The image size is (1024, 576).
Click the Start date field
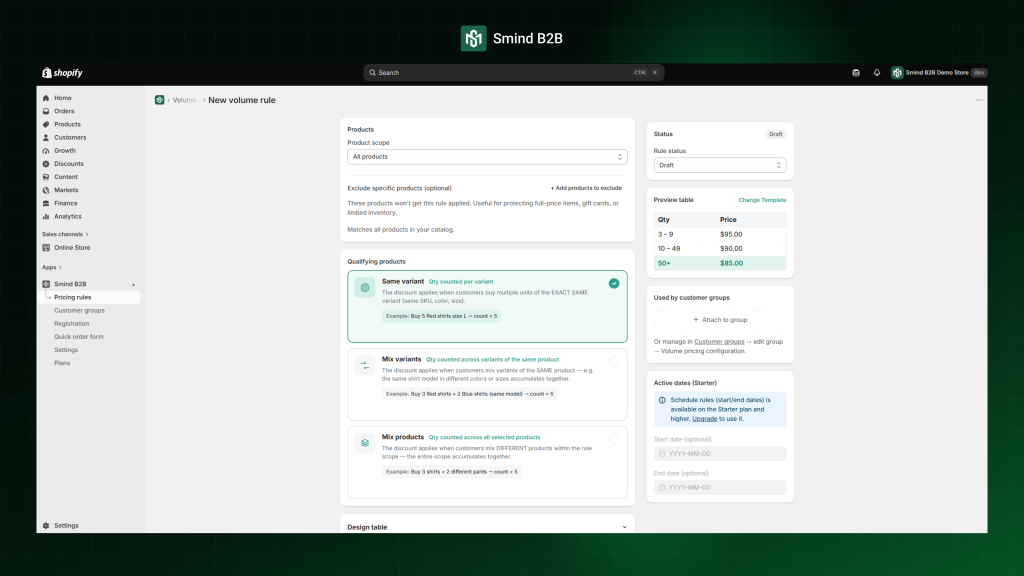click(x=720, y=453)
